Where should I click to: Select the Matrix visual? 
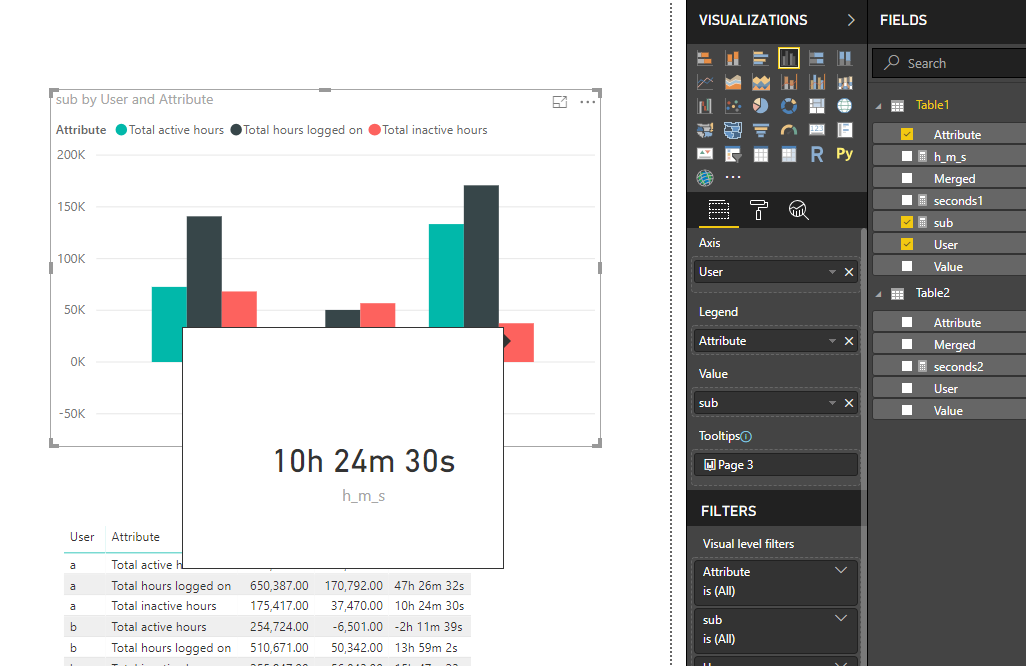click(788, 154)
